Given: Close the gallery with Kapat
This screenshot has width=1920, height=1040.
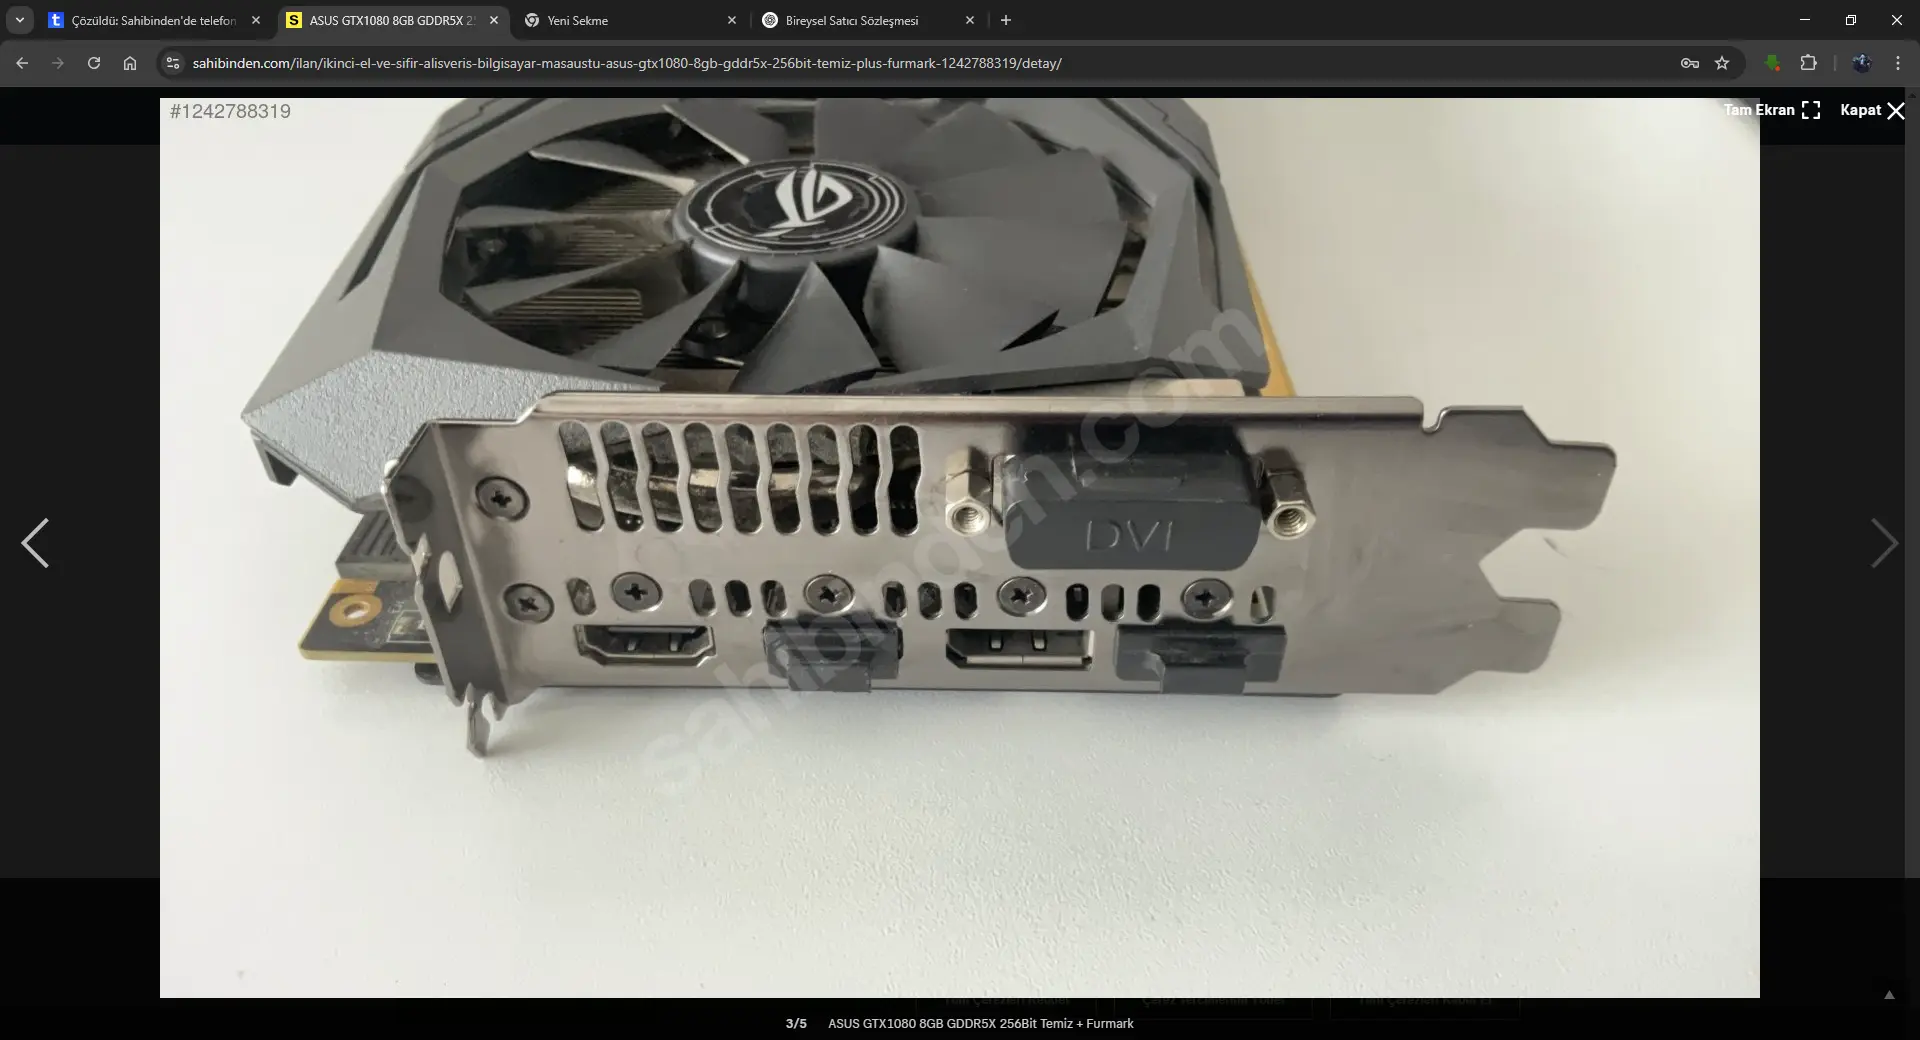Looking at the screenshot, I should [x=1872, y=110].
